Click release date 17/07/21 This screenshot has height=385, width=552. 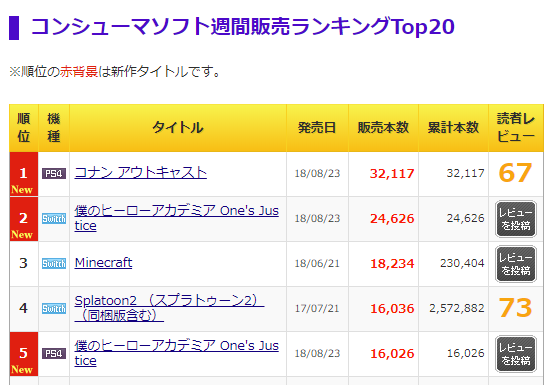click(x=317, y=309)
